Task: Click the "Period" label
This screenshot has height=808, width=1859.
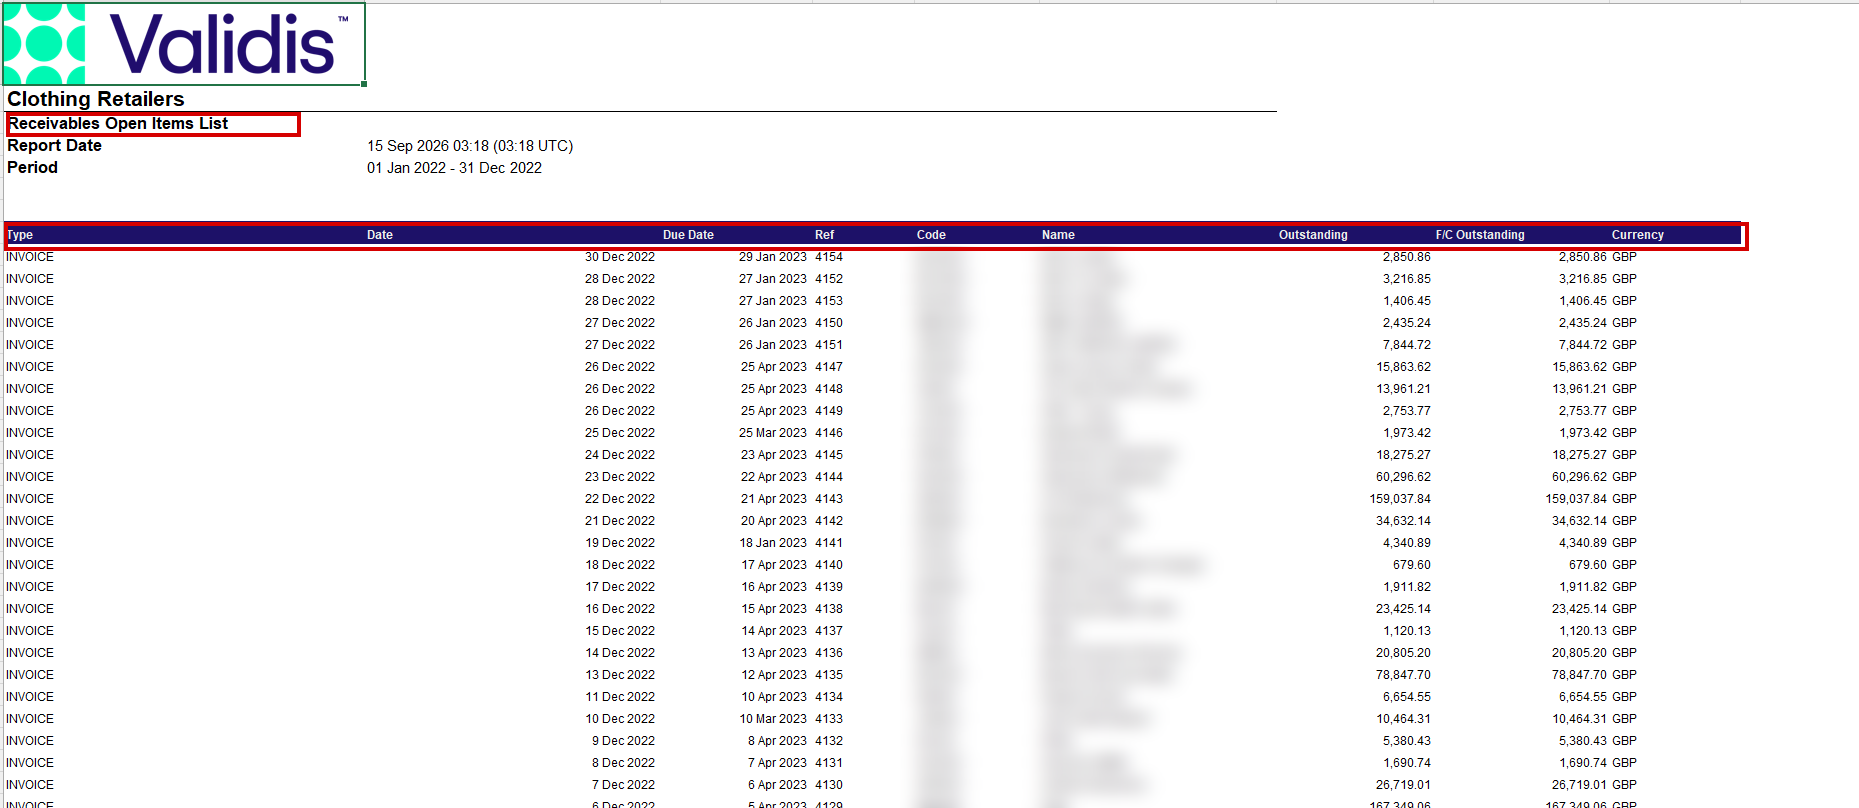Action: pyautogui.click(x=32, y=168)
